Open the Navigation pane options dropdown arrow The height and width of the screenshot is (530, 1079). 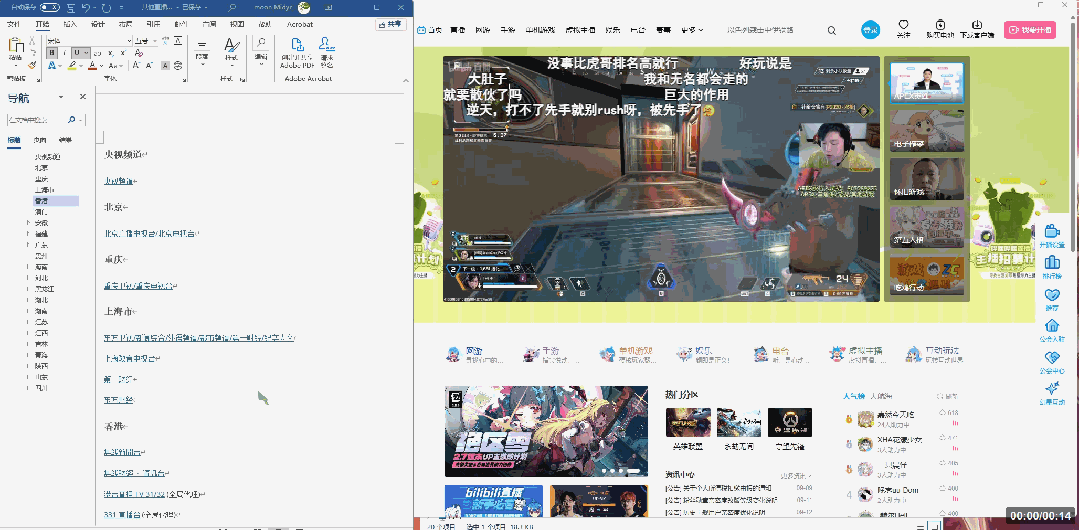61,97
